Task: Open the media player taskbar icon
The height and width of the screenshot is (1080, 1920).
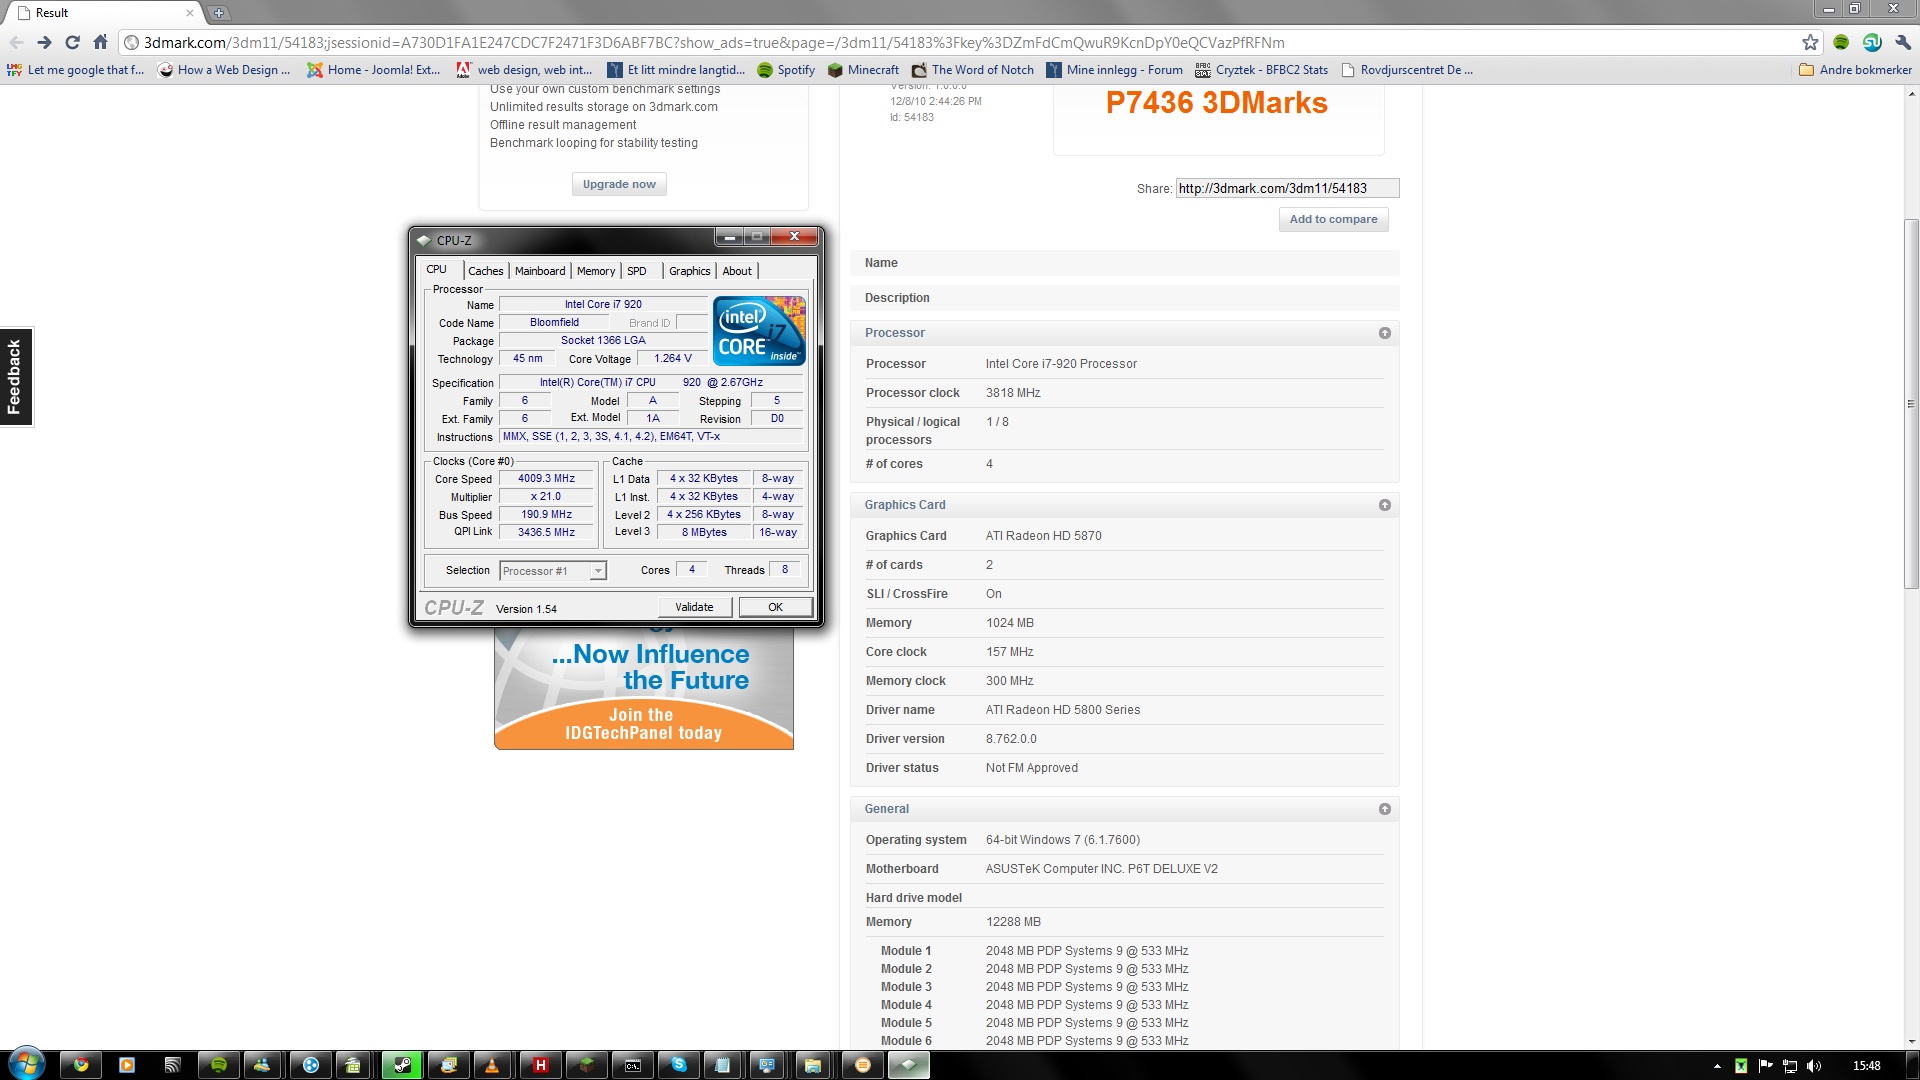Action: coord(127,1065)
